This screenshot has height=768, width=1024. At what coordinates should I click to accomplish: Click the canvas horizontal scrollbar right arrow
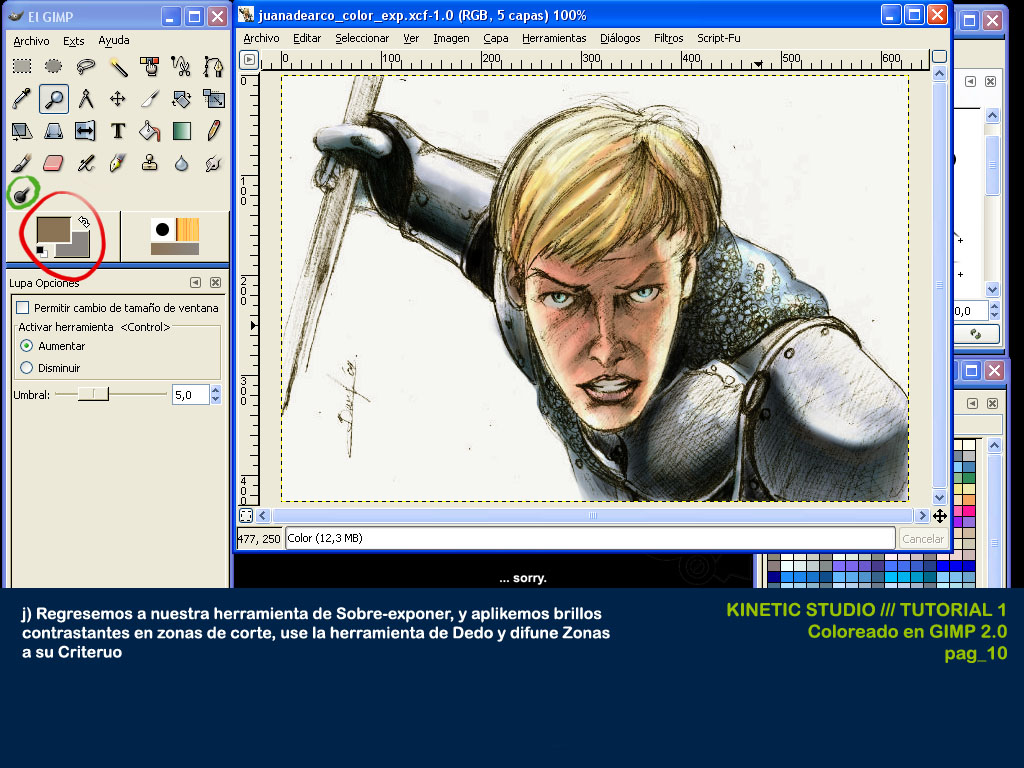[922, 516]
